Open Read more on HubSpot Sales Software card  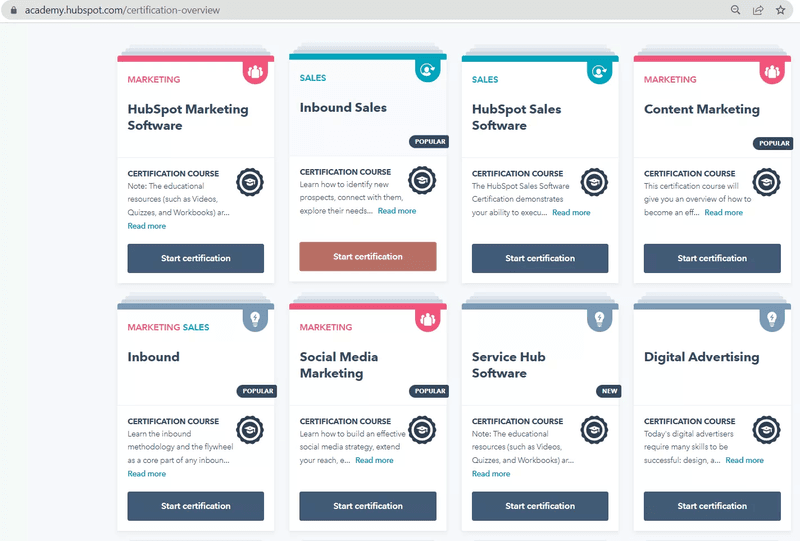click(x=571, y=213)
